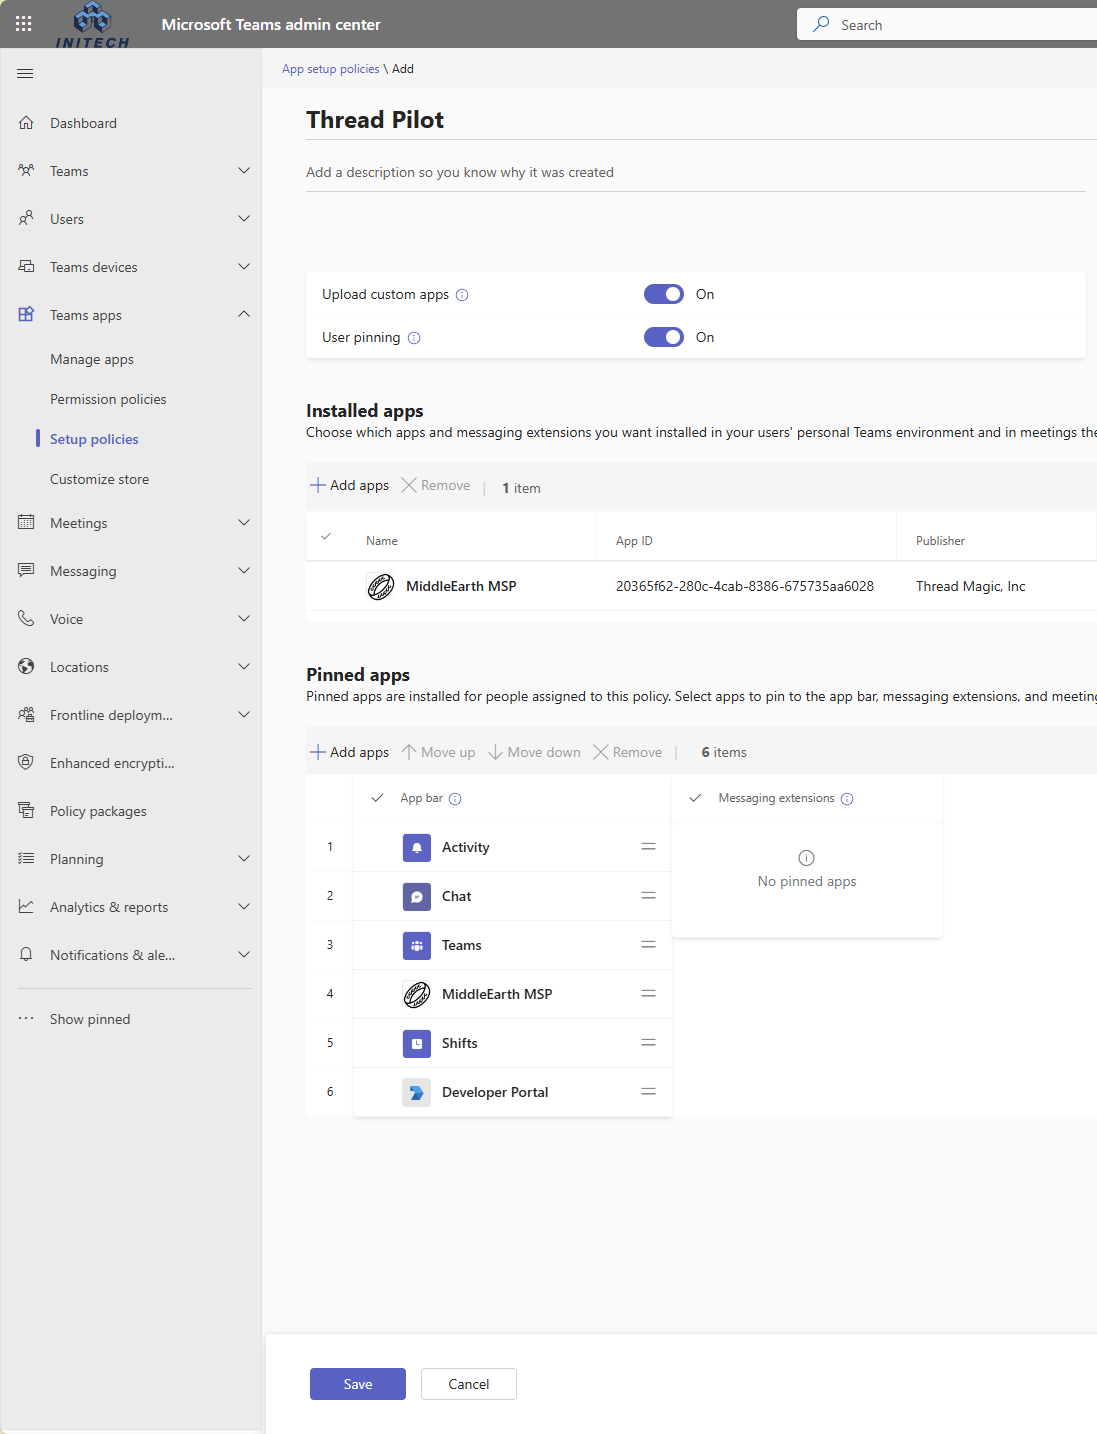Click the Teams devices icon

pyautogui.click(x=26, y=267)
